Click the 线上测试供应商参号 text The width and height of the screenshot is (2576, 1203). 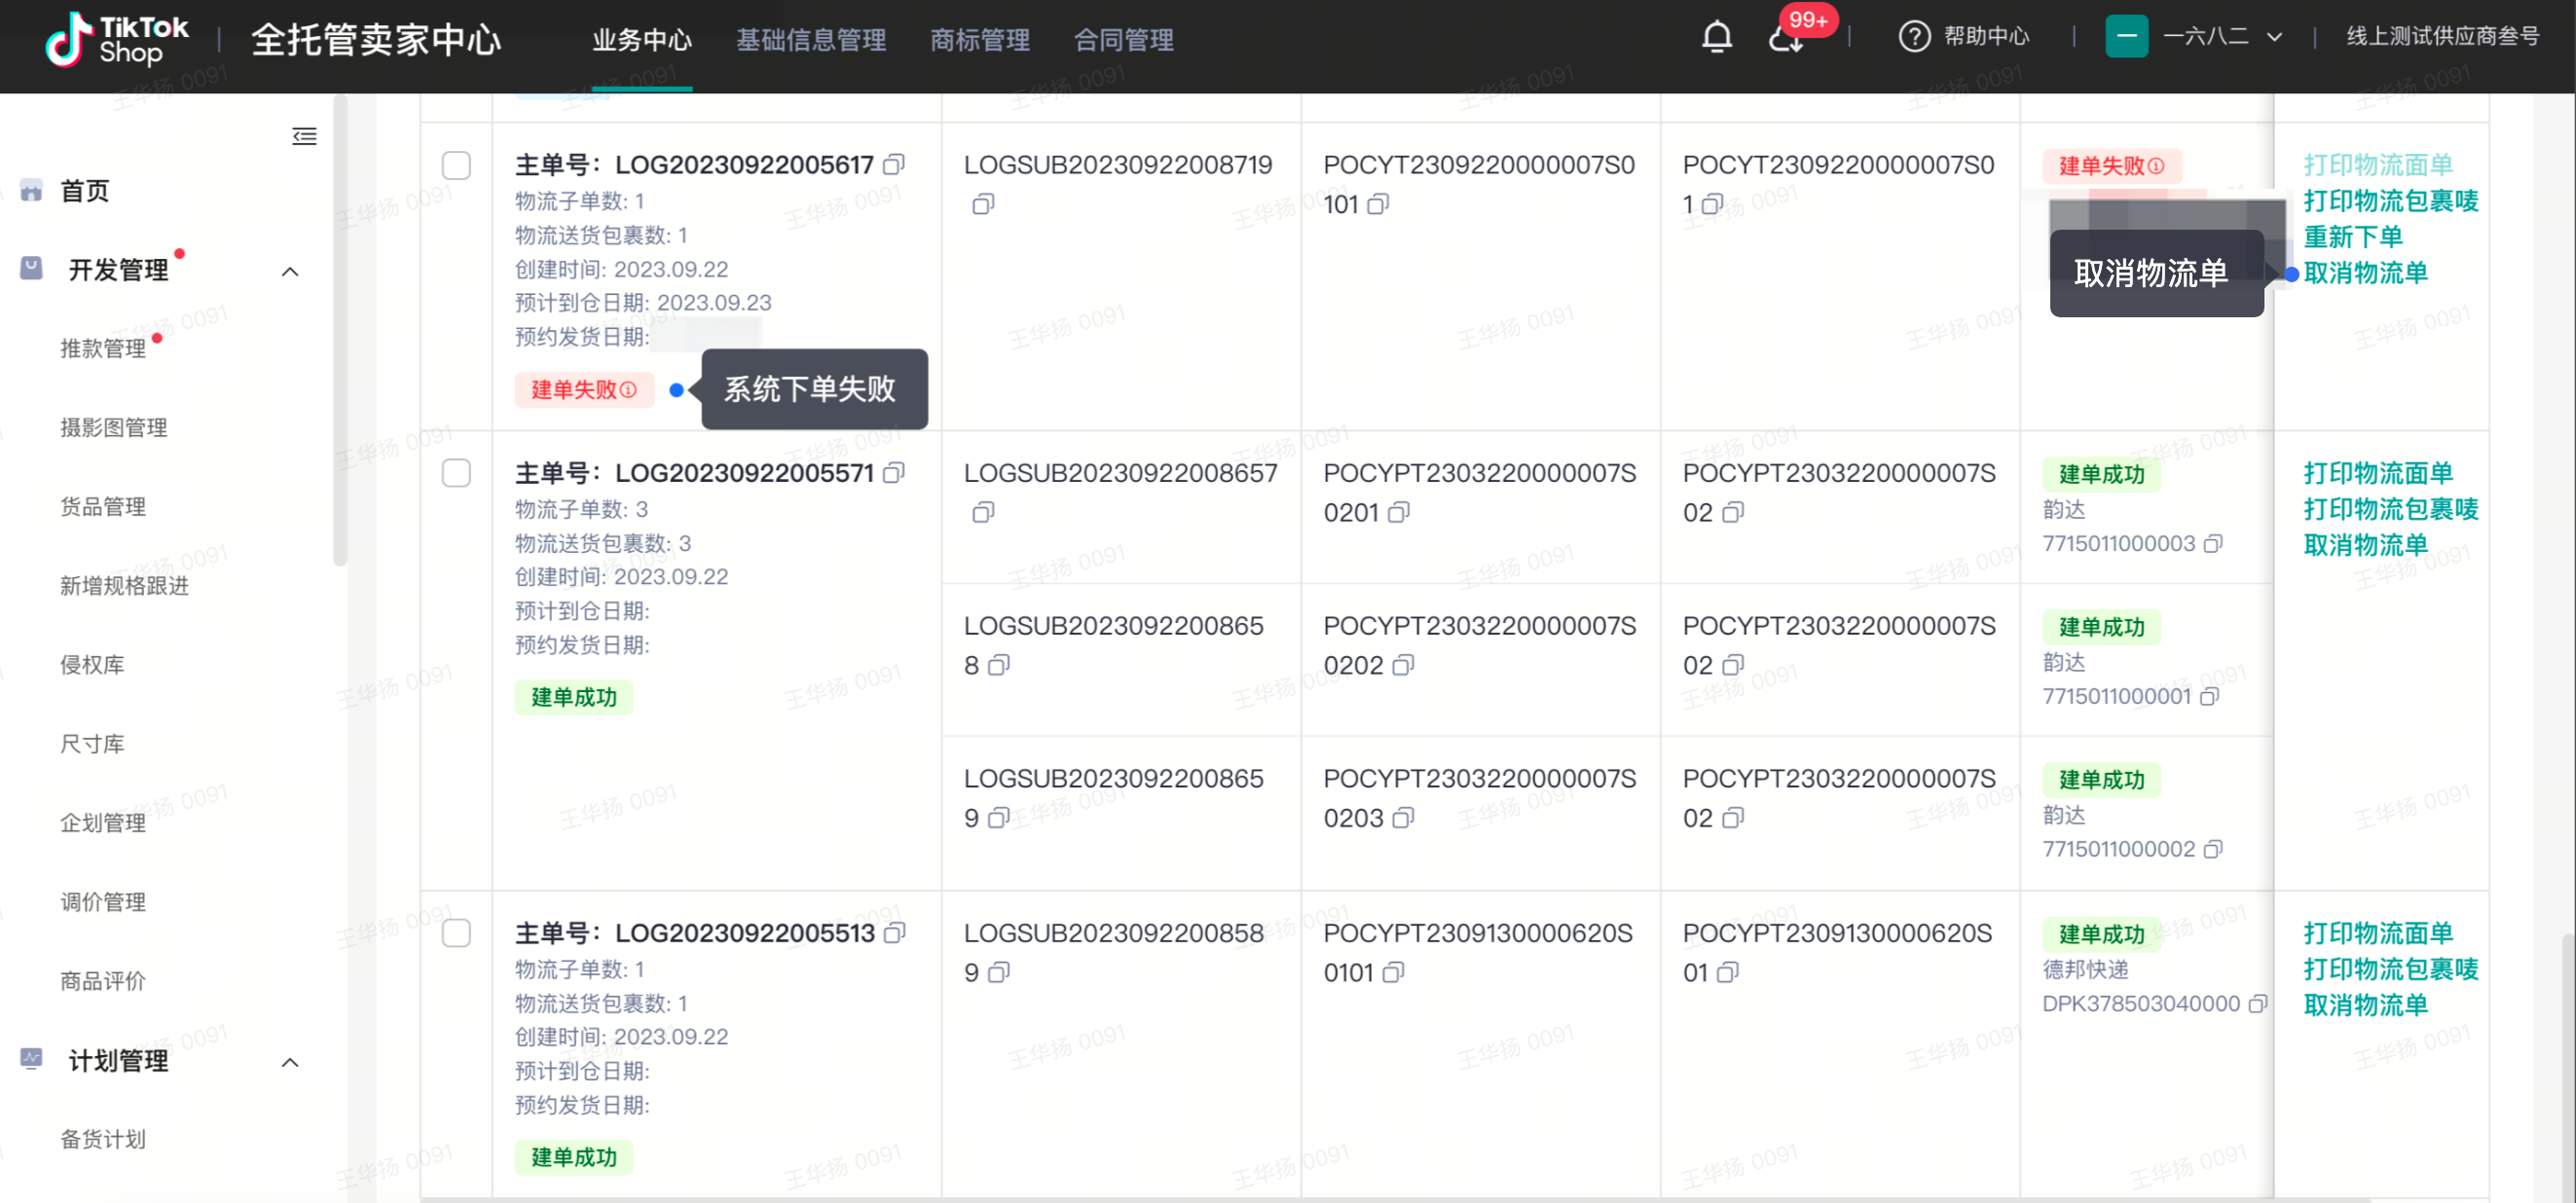[x=2443, y=36]
